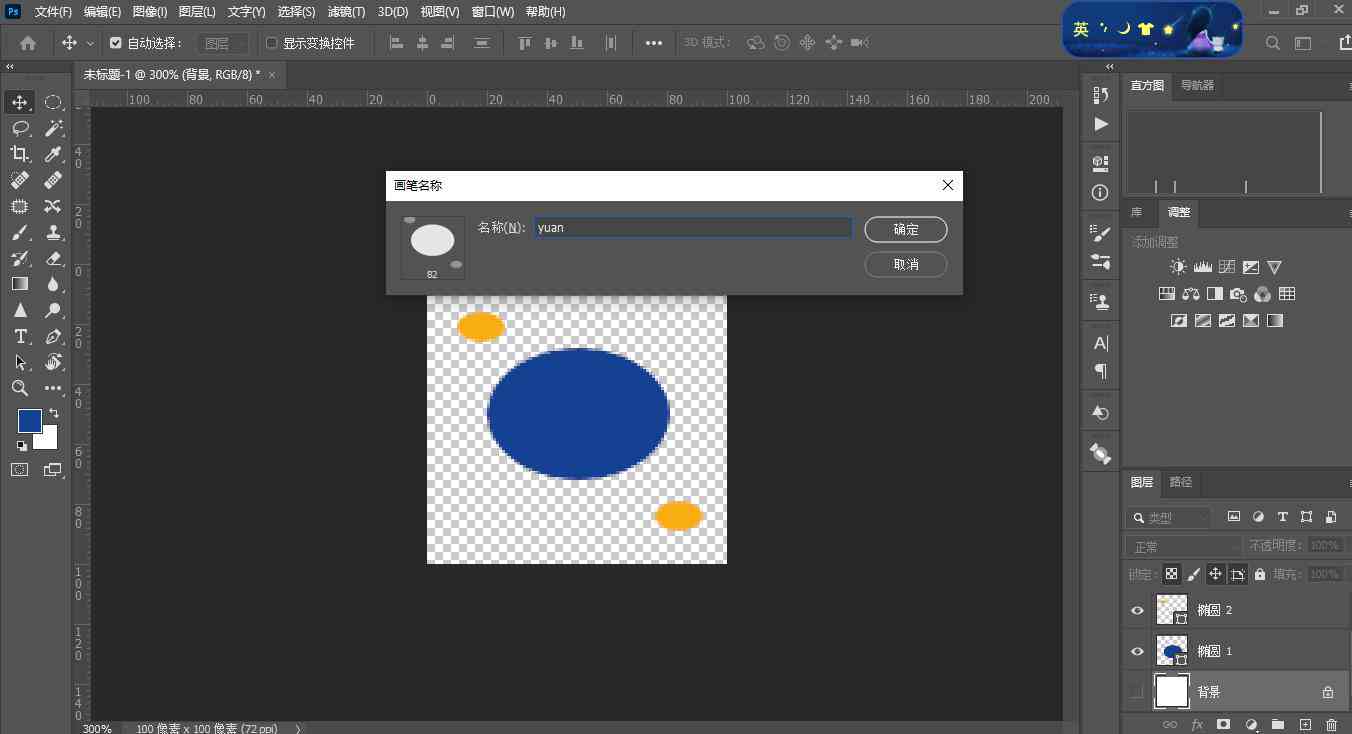1352x734 pixels.
Task: Delete layer with trash icon
Action: (x=1331, y=724)
